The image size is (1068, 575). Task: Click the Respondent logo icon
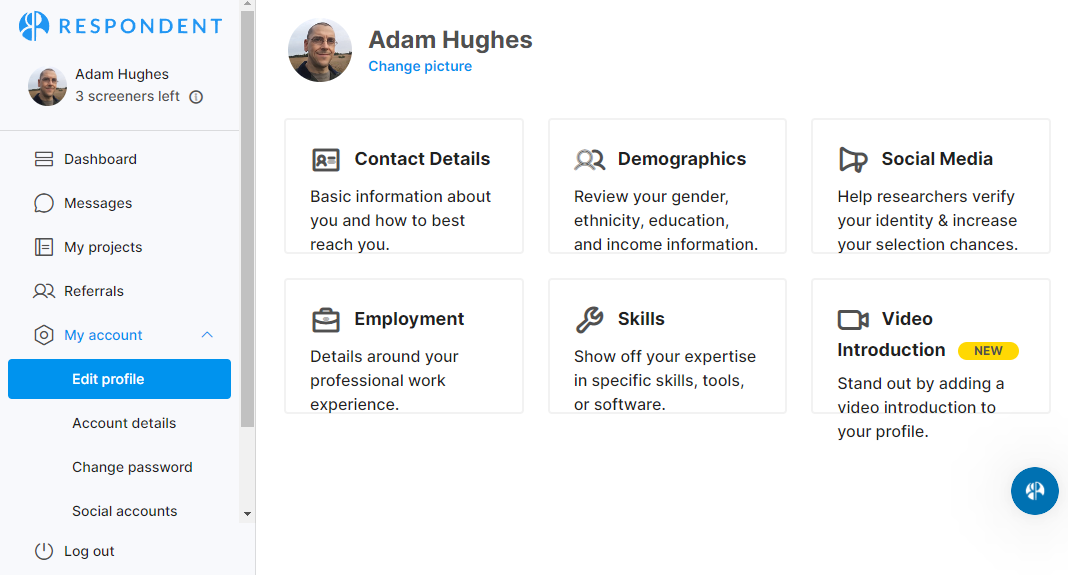click(x=34, y=26)
